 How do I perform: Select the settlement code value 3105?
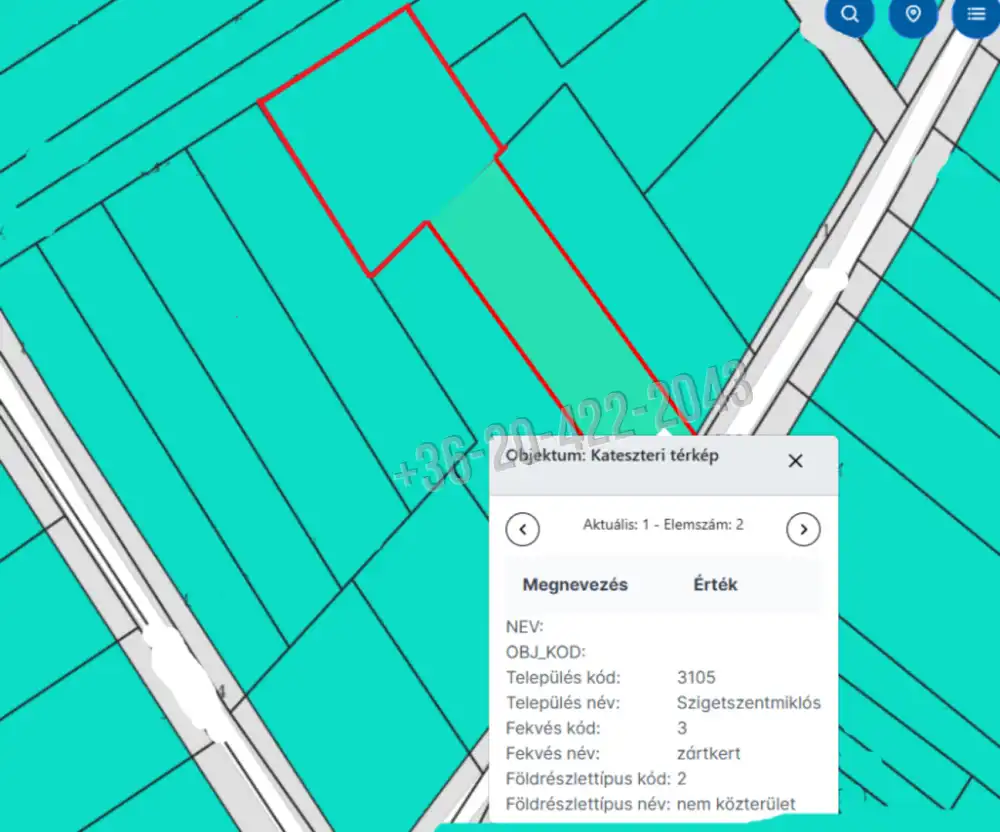pos(696,678)
